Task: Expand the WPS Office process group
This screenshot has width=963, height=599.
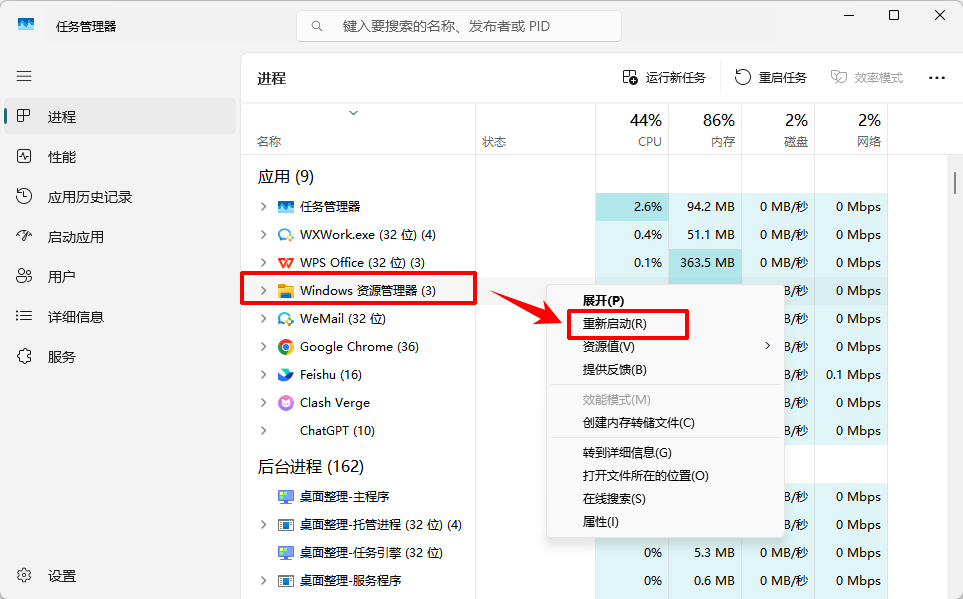Action: click(x=263, y=262)
